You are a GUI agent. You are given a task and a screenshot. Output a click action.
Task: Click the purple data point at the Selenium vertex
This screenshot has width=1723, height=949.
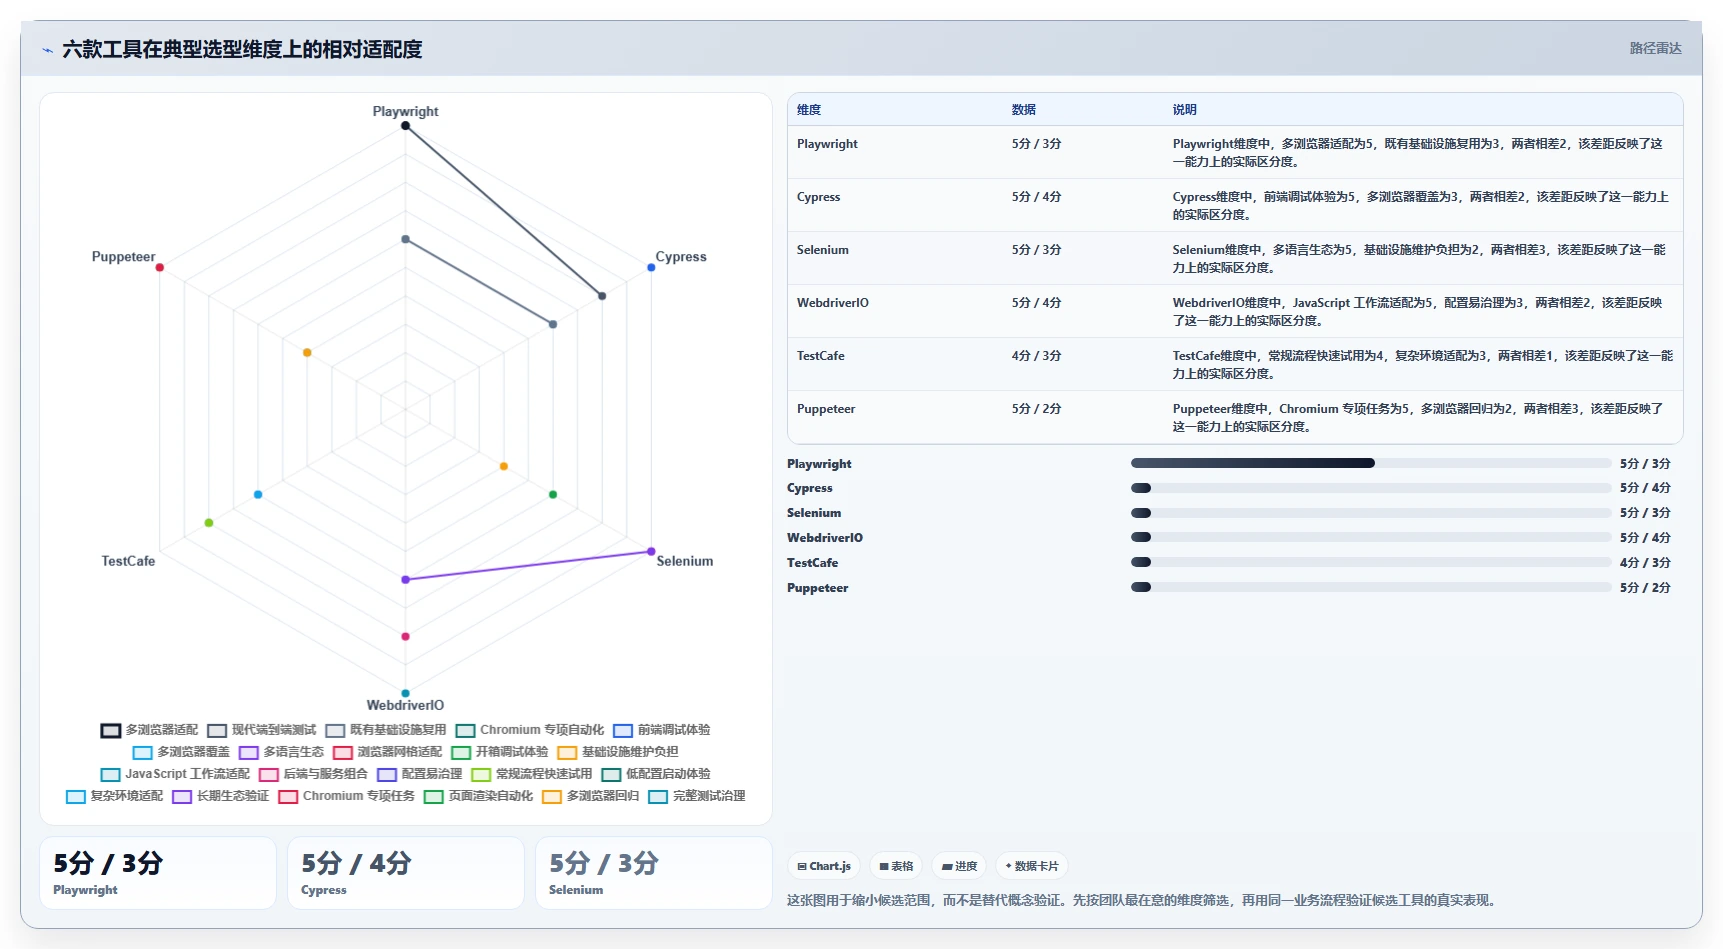[x=651, y=551]
